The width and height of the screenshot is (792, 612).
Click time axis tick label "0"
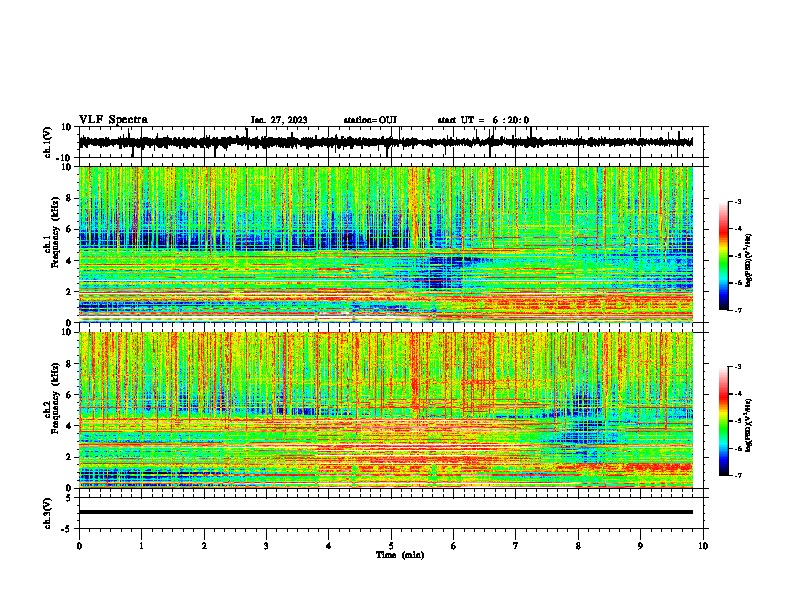click(79, 546)
